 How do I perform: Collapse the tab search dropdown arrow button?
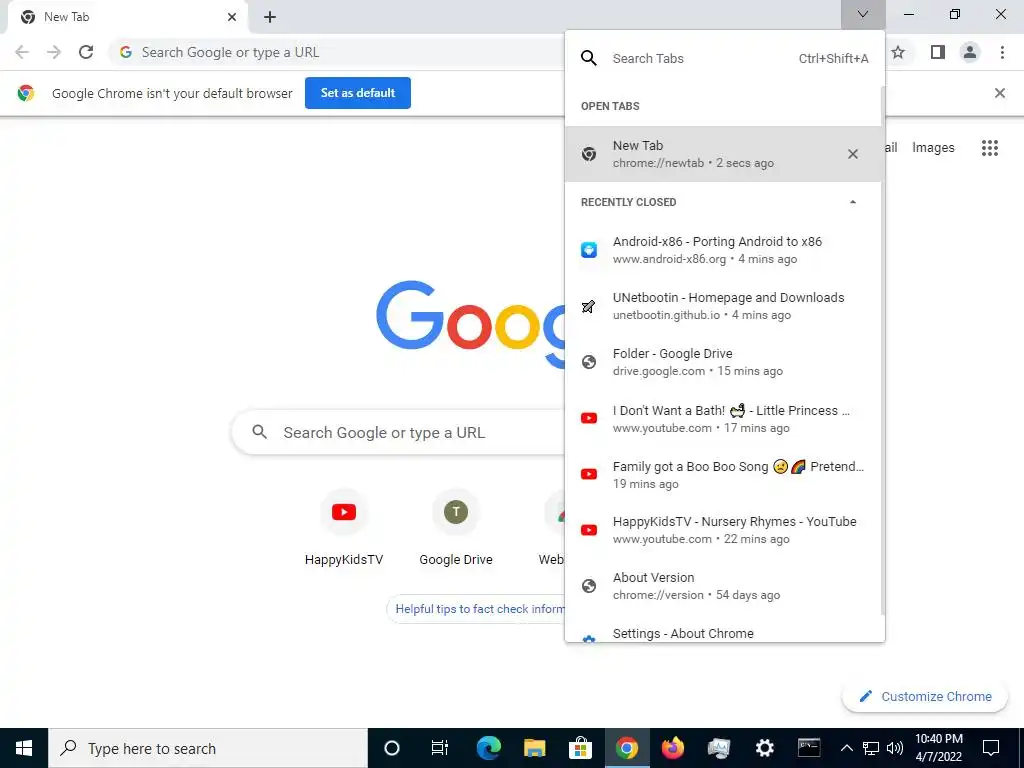click(863, 14)
